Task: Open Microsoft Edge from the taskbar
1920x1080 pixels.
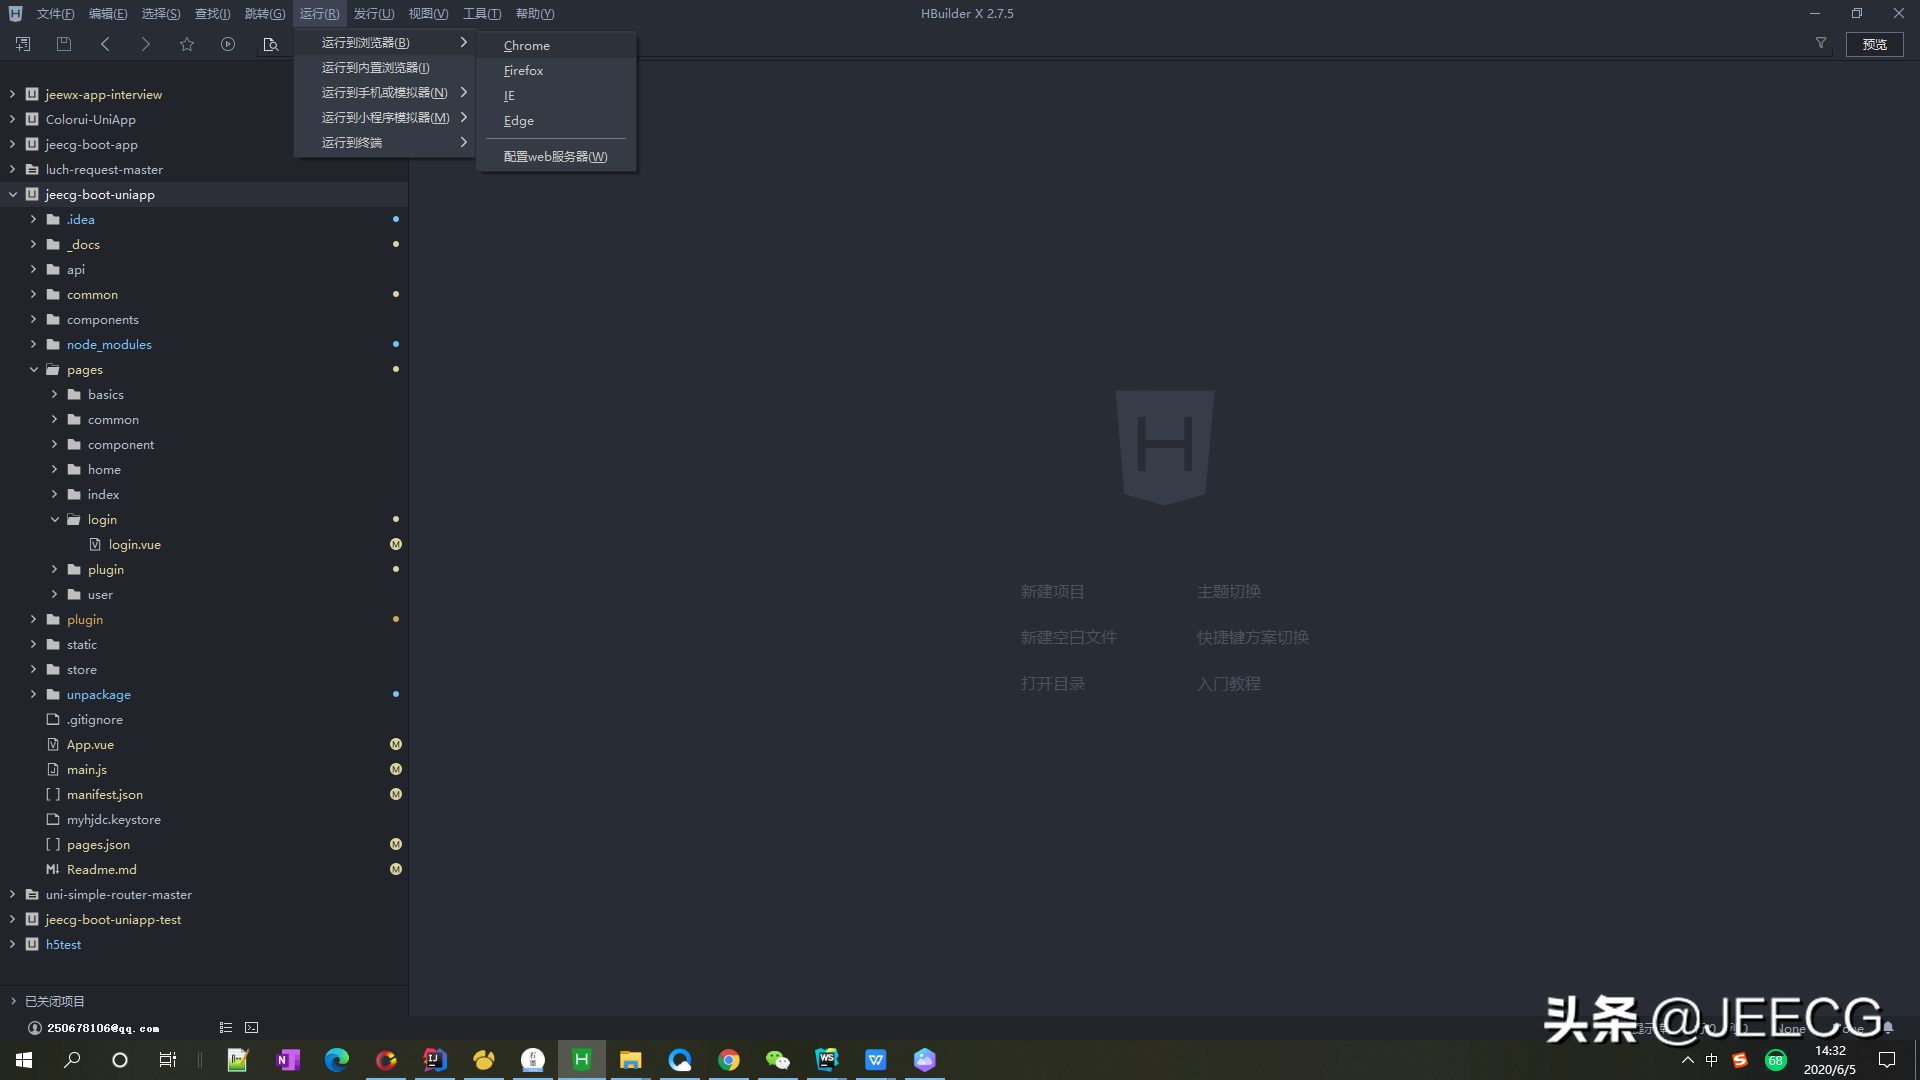Action: pyautogui.click(x=337, y=1060)
